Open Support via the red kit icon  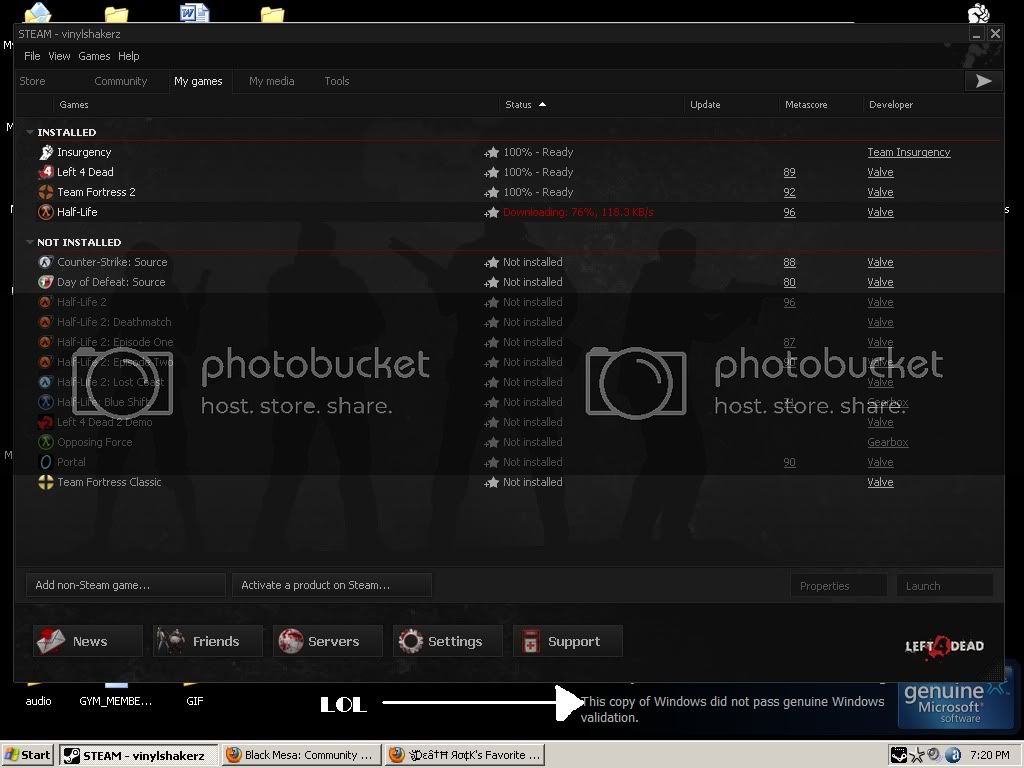click(x=530, y=641)
